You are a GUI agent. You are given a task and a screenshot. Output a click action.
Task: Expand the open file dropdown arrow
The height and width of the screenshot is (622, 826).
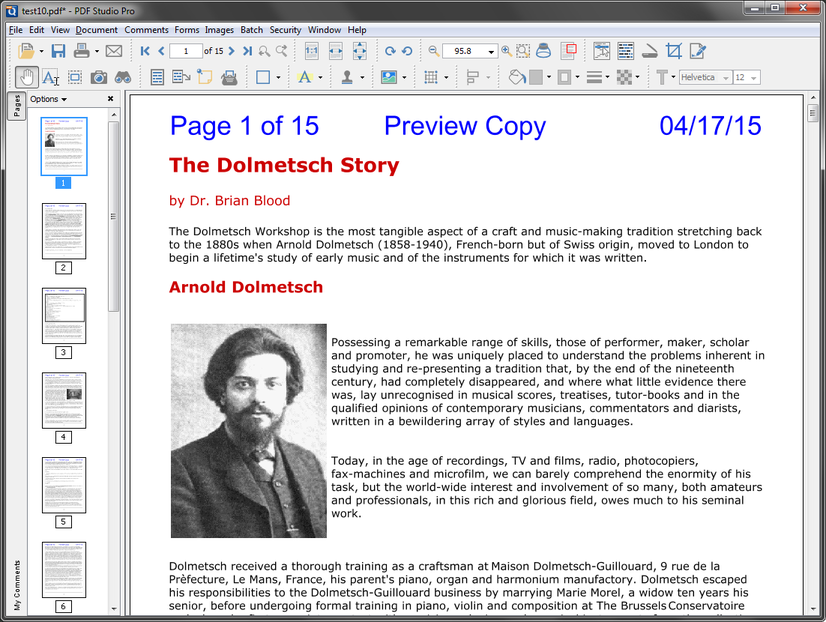[x=41, y=52]
